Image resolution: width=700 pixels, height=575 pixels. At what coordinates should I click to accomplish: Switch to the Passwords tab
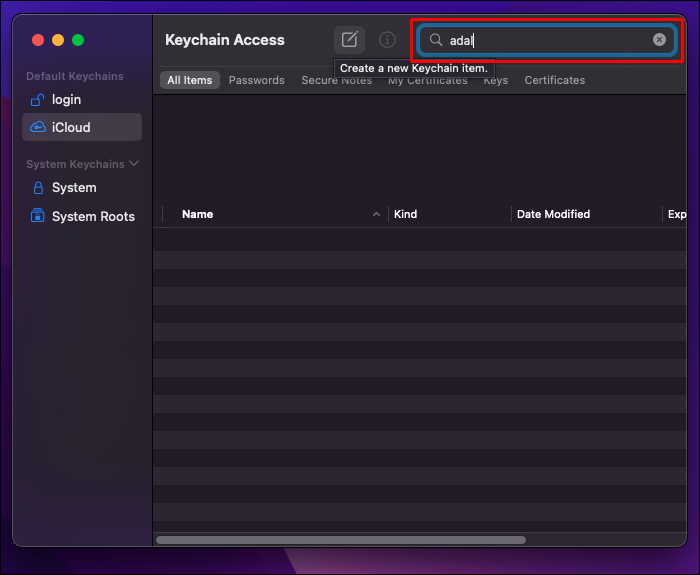tap(257, 80)
